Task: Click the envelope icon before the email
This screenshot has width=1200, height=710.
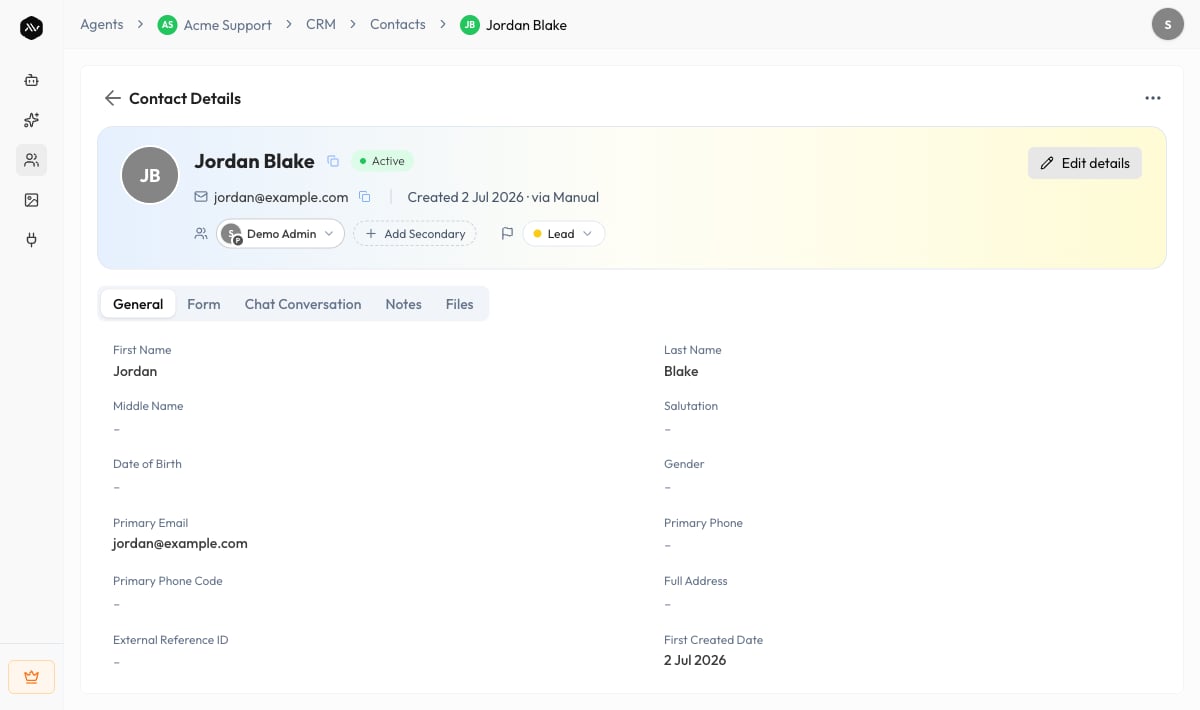Action: click(x=201, y=197)
